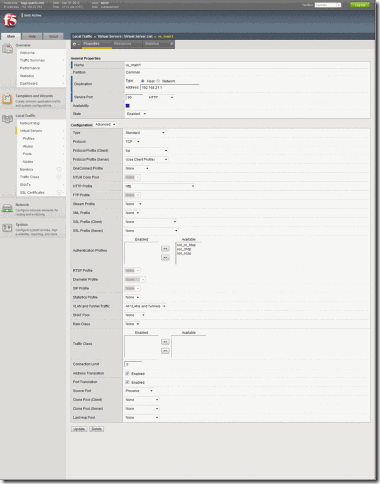Open the Clone Pool (Server) dropdown
Screen dimensions: 380x484
coord(142,408)
